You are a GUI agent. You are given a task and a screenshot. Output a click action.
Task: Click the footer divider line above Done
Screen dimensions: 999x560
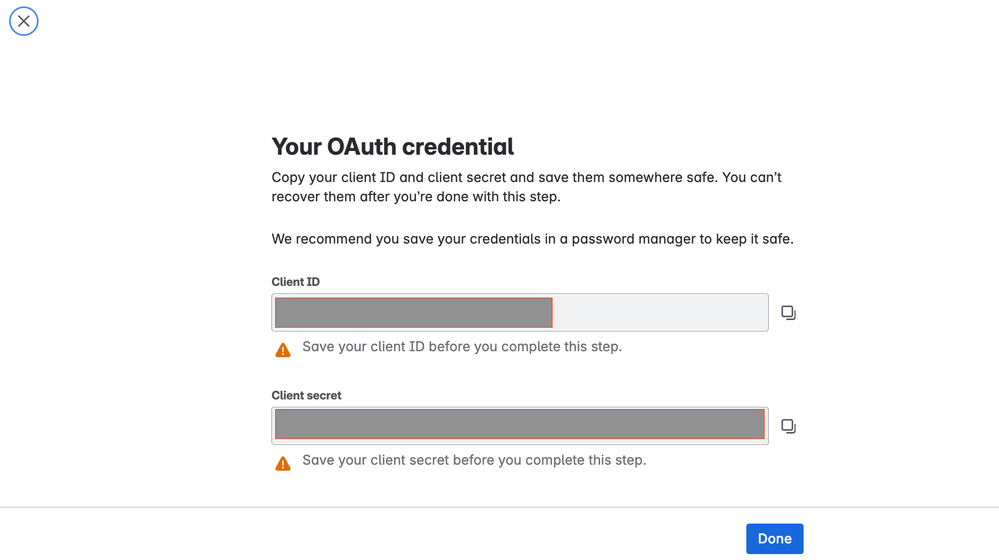click(499, 507)
